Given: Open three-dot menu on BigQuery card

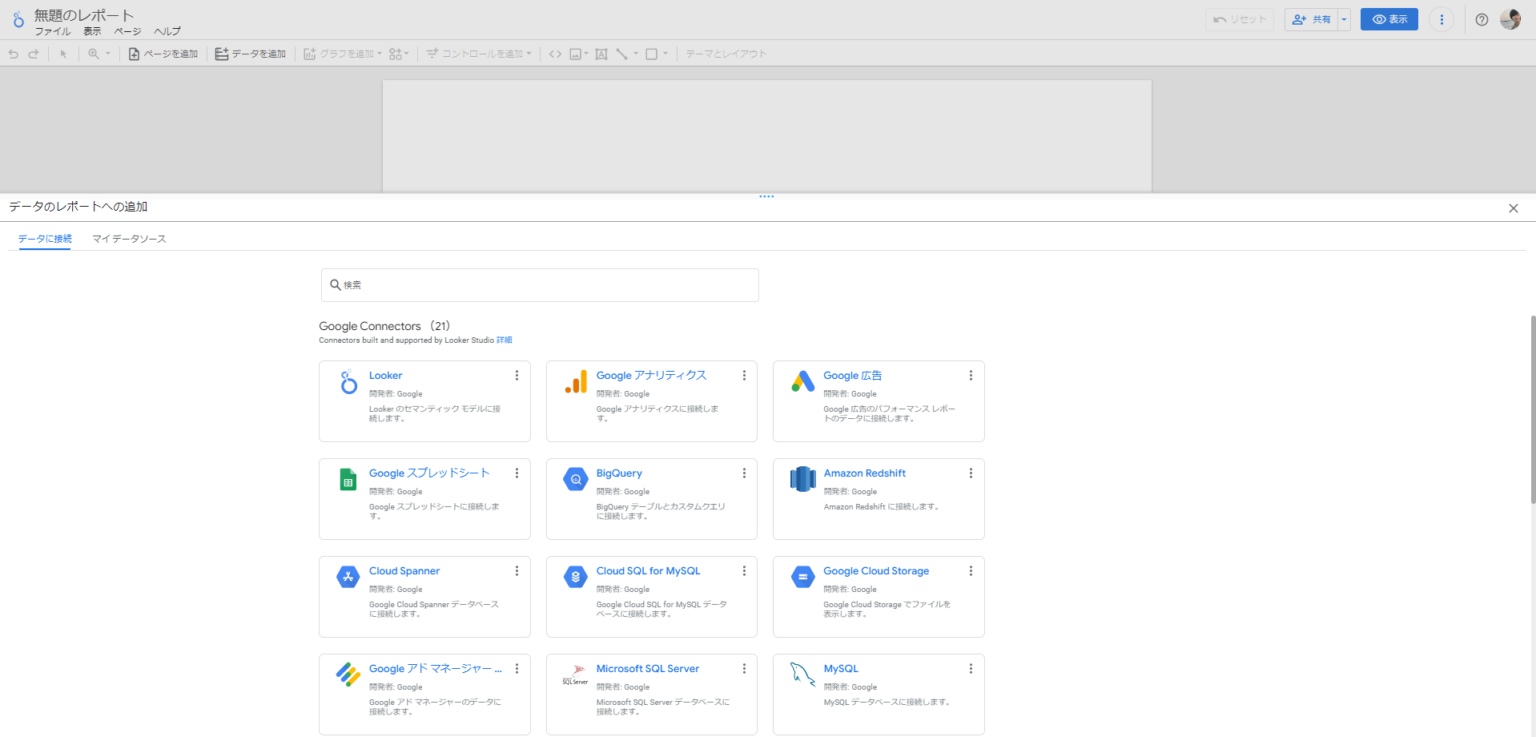Looking at the screenshot, I should (744, 473).
